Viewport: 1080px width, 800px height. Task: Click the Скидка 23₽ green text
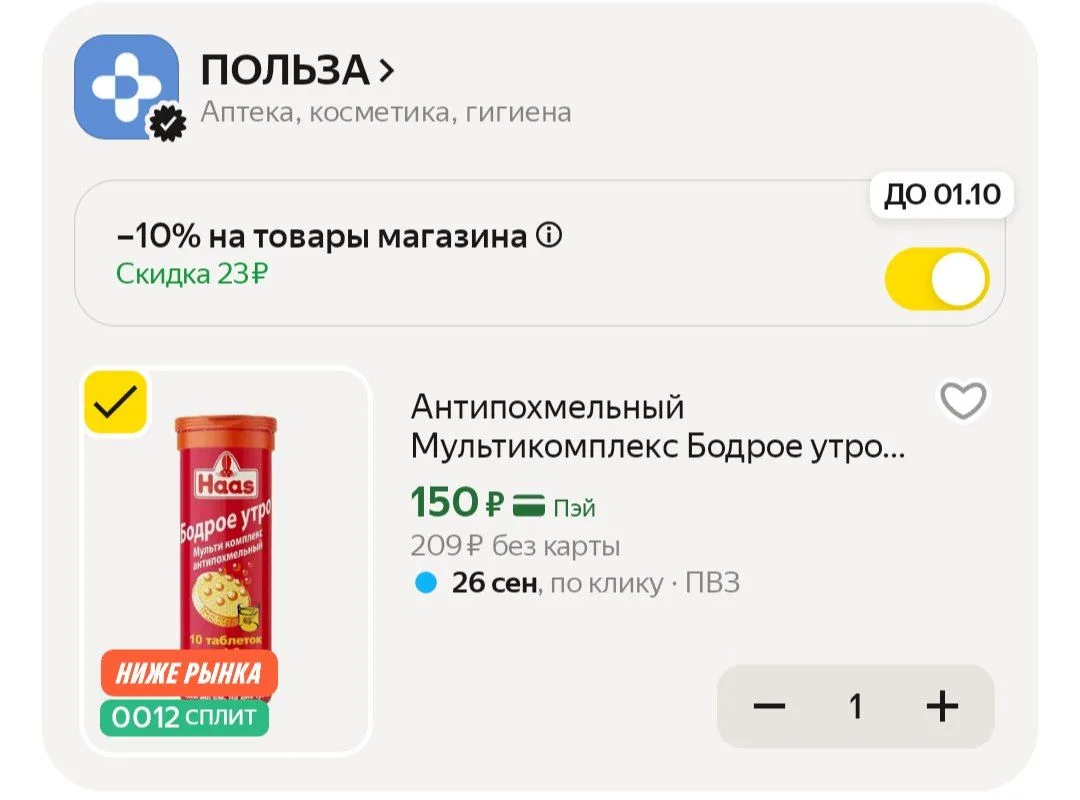click(x=191, y=274)
